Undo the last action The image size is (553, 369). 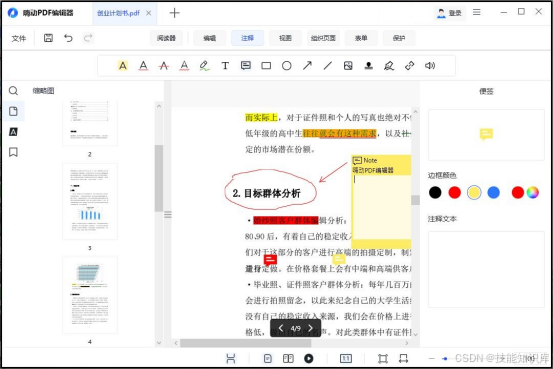click(x=68, y=38)
